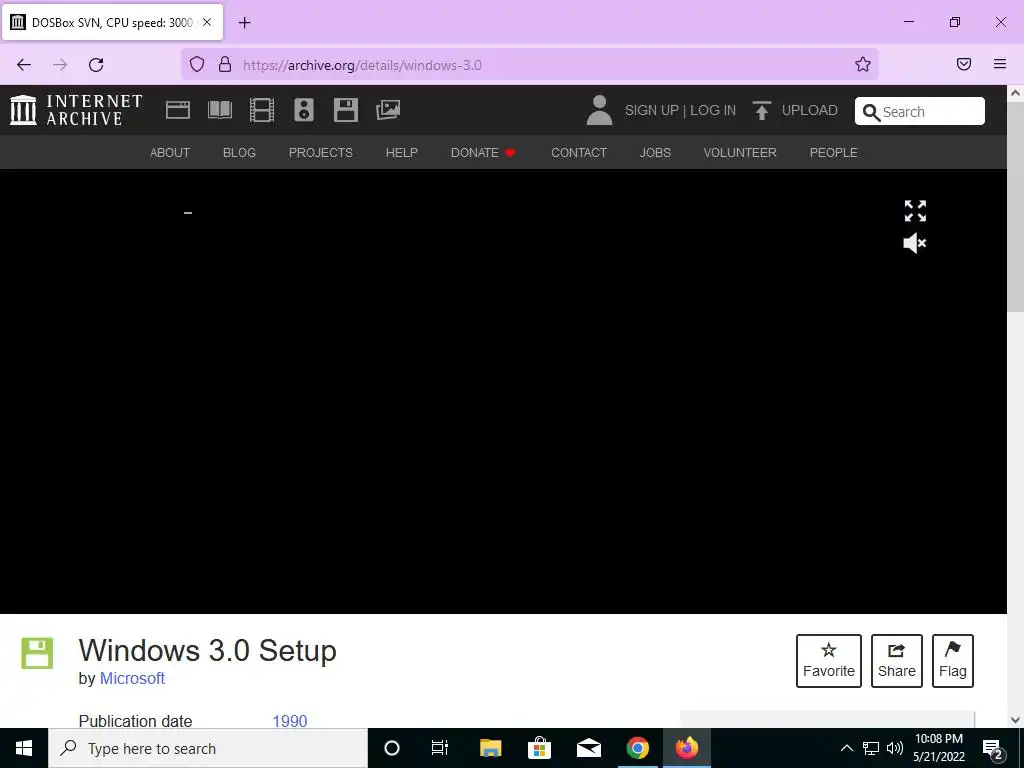1024x768 pixels.
Task: Click LOG IN link
Action: point(713,110)
